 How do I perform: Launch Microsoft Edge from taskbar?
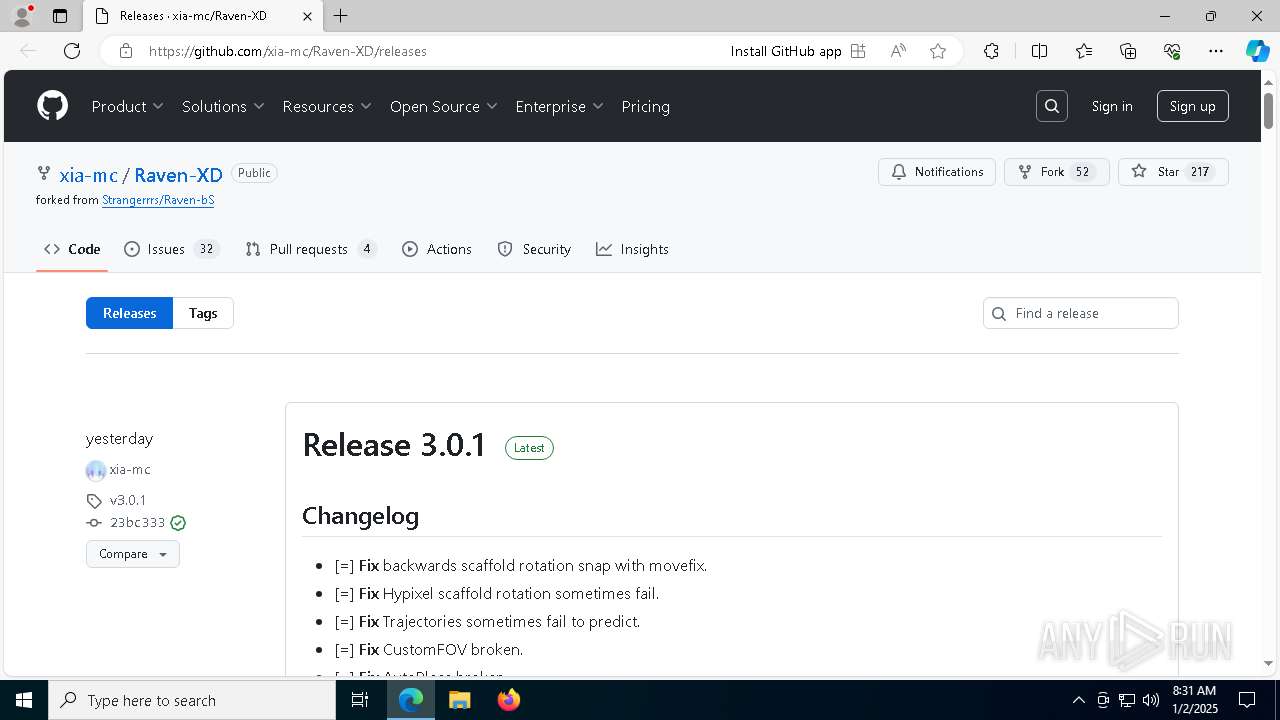(x=411, y=700)
